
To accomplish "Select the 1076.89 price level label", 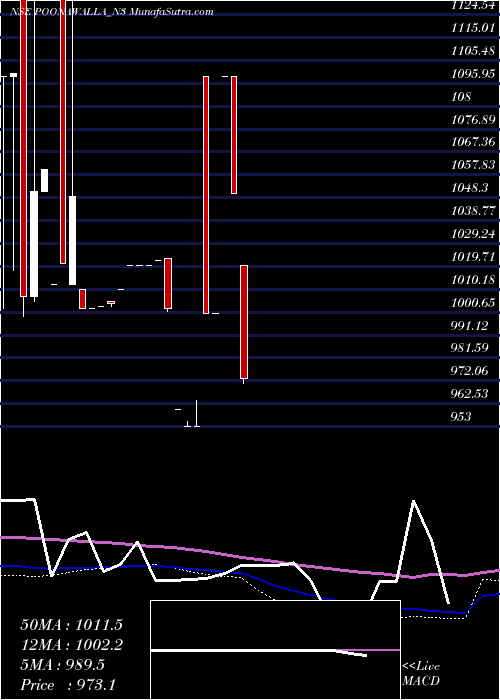I will pos(473,119).
